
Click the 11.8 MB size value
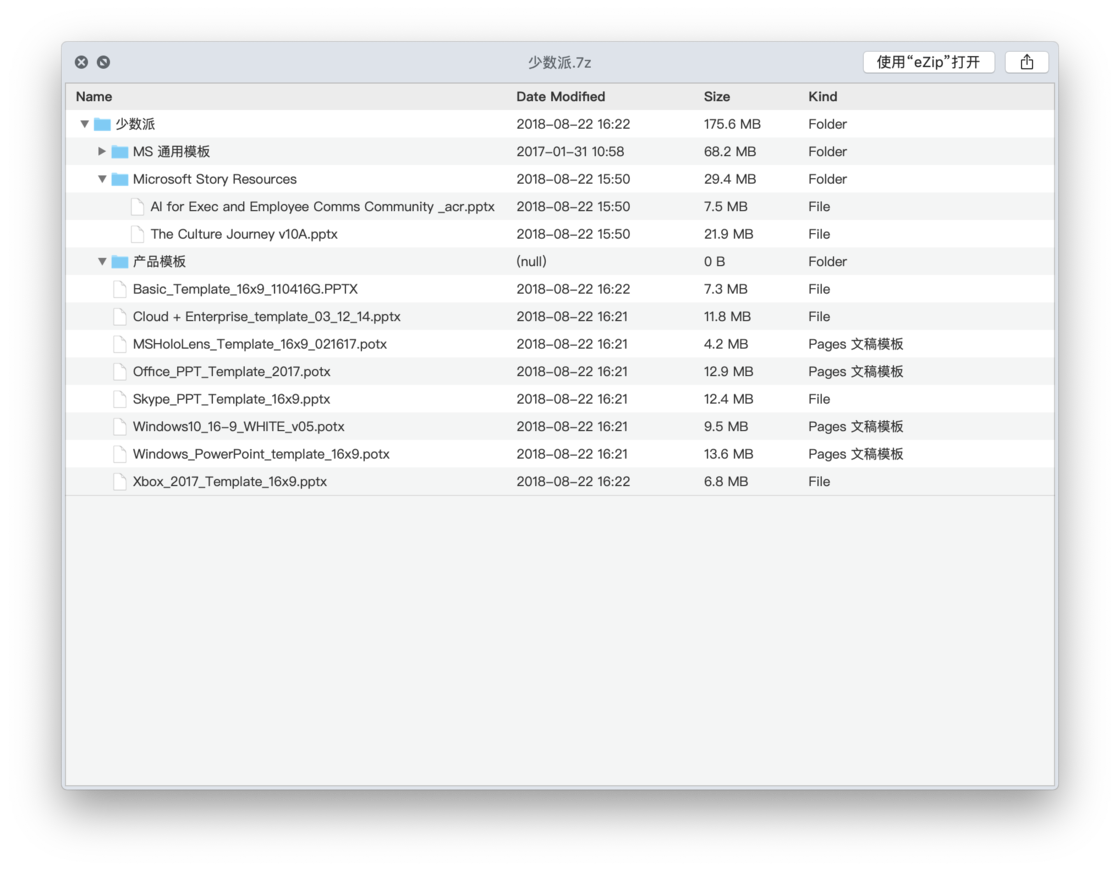pyautogui.click(x=727, y=317)
